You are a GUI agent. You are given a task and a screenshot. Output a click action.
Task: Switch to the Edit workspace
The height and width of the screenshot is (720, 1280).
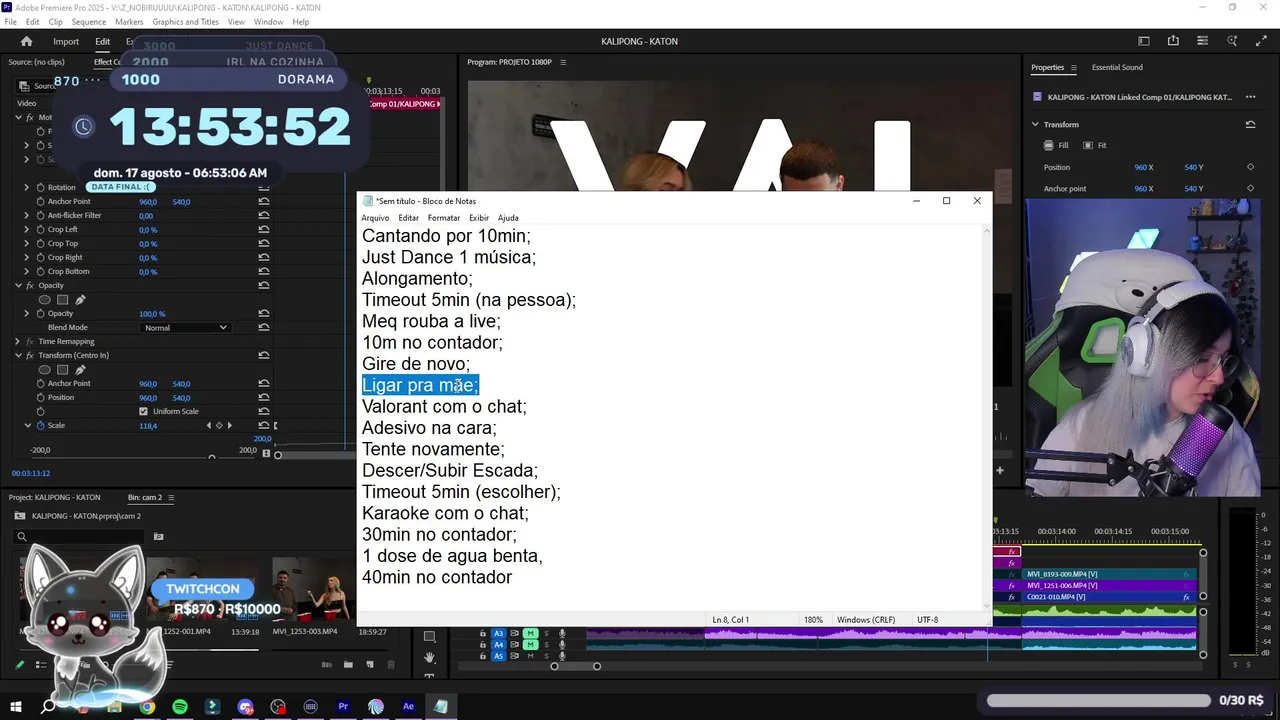pos(103,42)
